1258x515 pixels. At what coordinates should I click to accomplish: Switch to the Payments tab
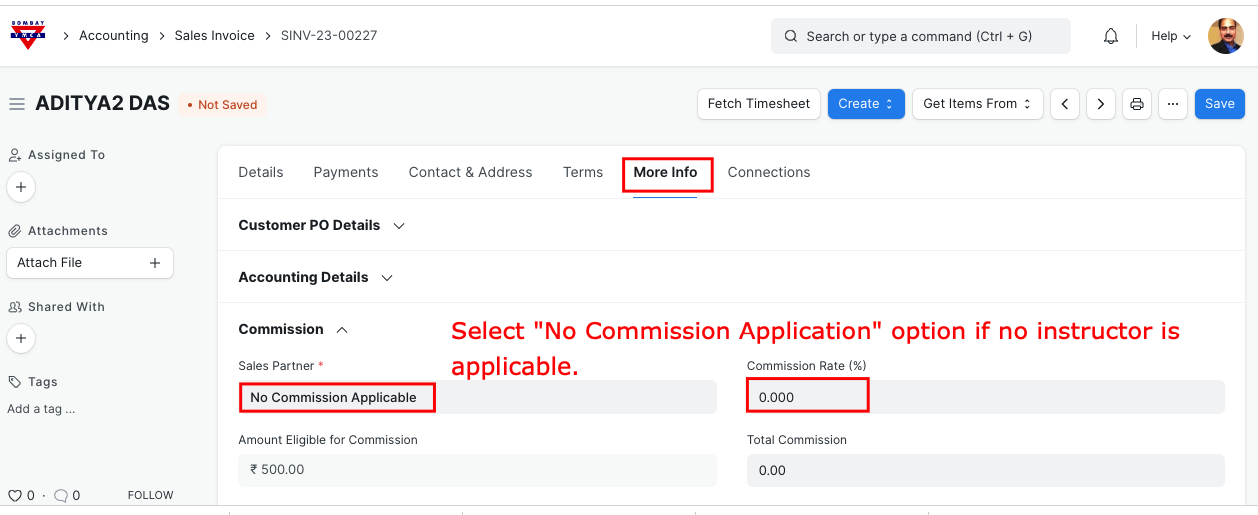pyautogui.click(x=345, y=172)
